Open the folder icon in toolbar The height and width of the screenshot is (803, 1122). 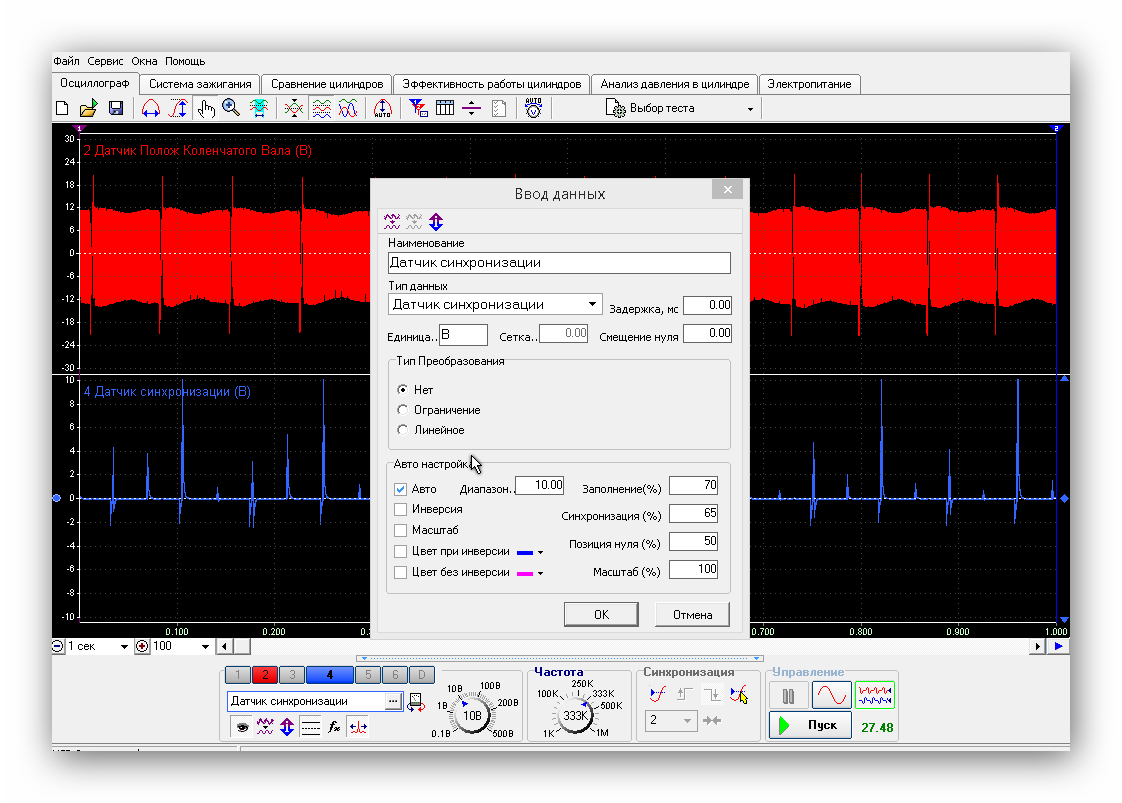click(x=88, y=108)
